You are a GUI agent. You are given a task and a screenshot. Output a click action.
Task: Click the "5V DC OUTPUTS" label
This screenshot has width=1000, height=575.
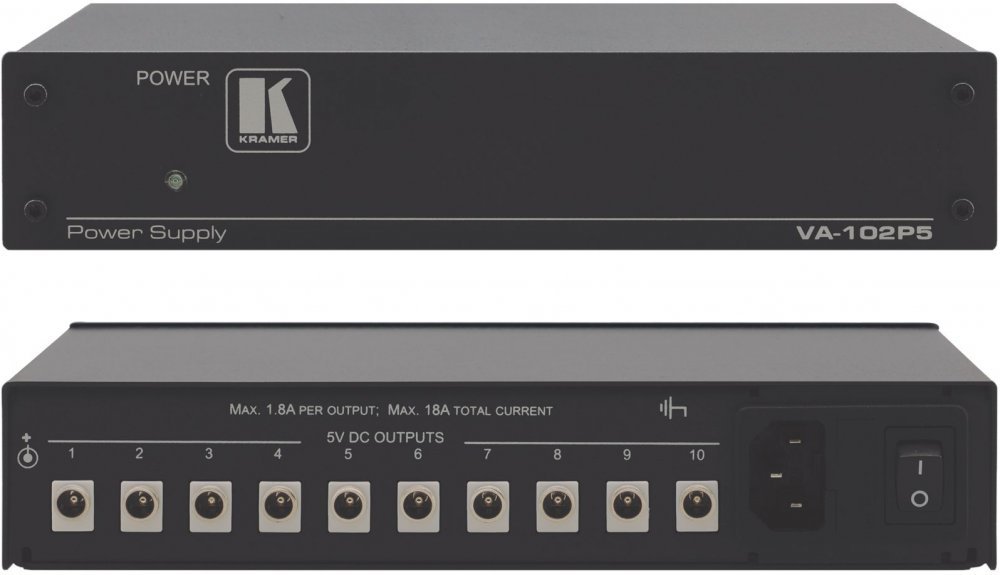coord(383,438)
